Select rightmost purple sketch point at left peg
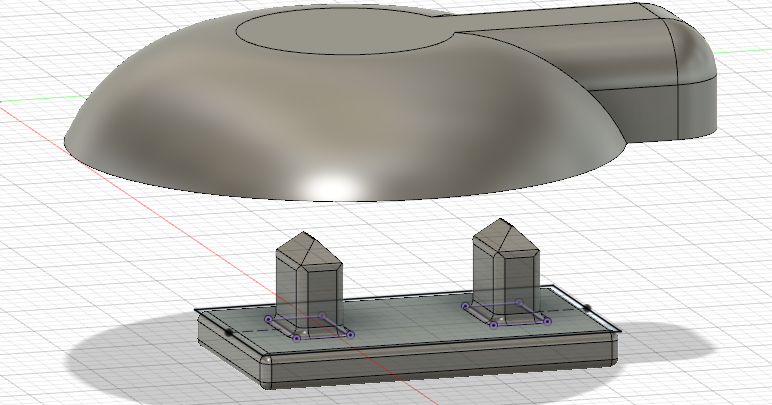 point(350,334)
